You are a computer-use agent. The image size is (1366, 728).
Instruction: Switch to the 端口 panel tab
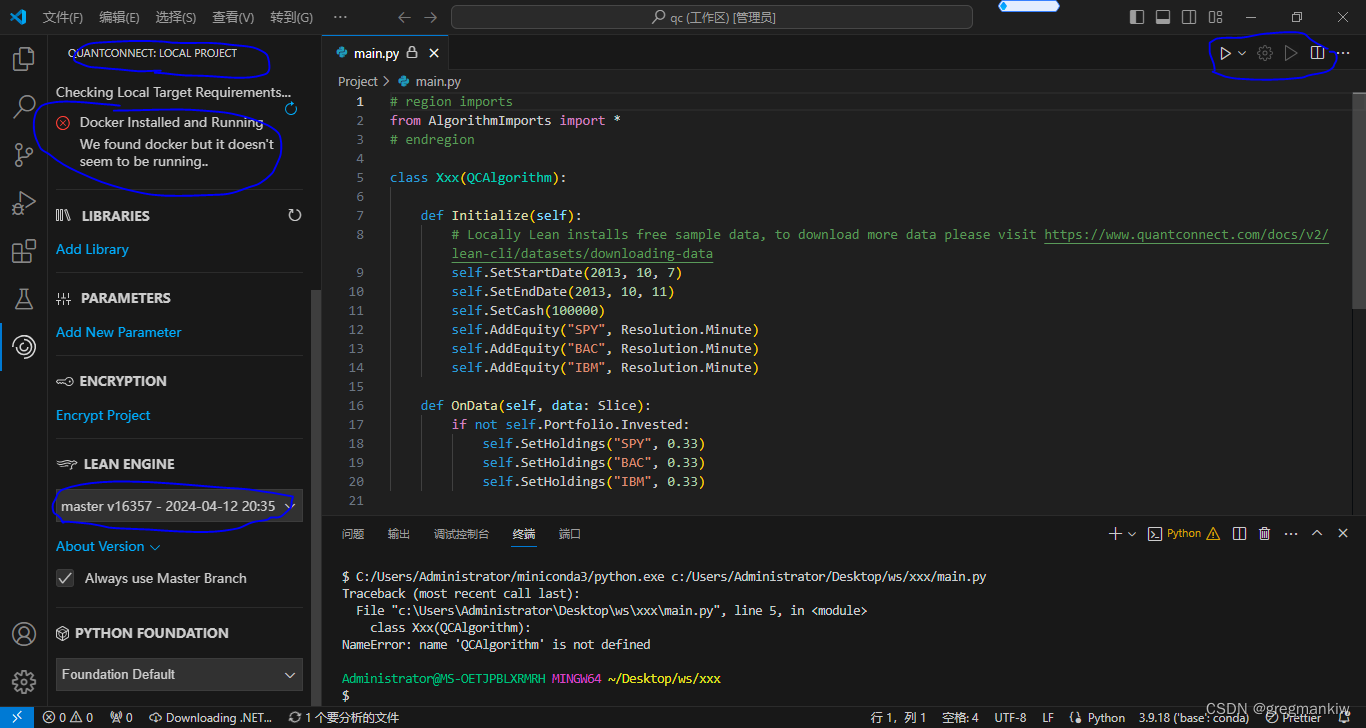[570, 534]
